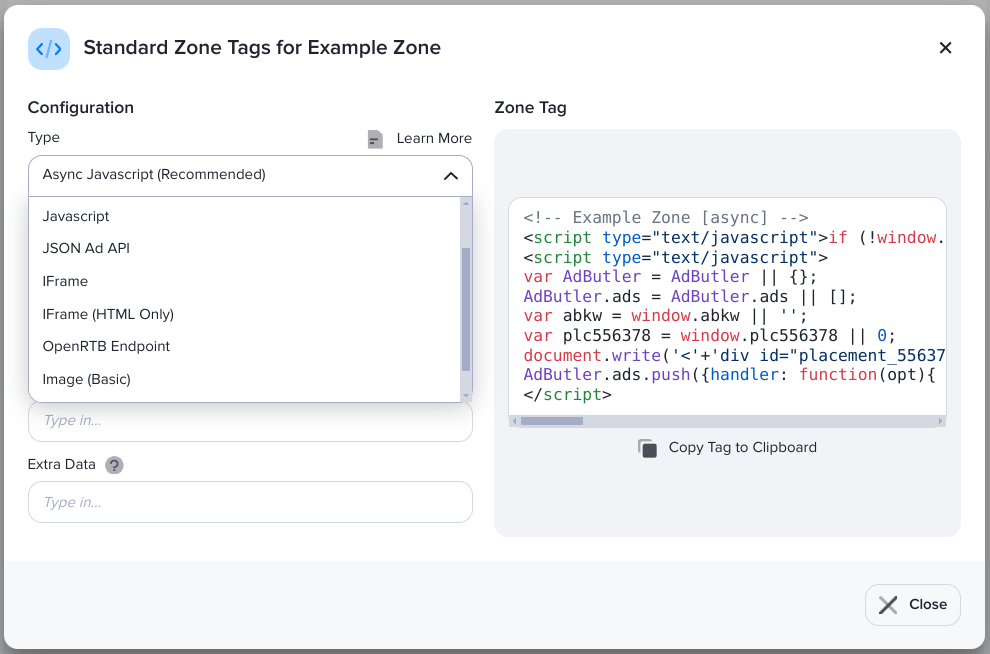Select Image (Basic) option
This screenshot has height=654, width=990.
pos(244,379)
